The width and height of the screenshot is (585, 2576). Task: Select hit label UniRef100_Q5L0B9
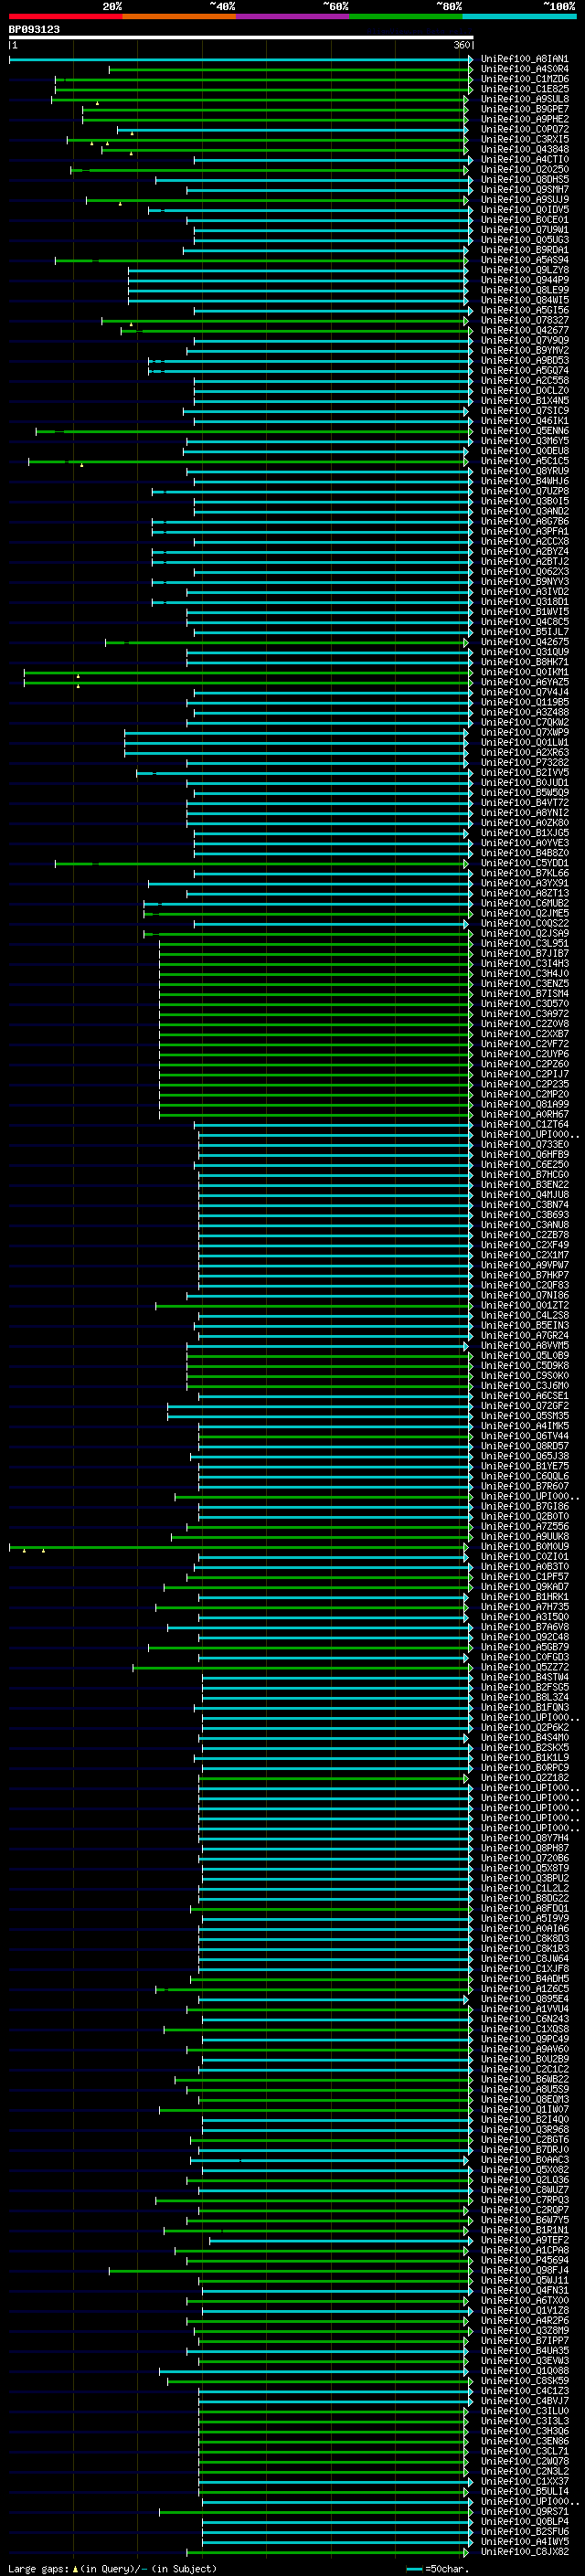[x=524, y=1355]
